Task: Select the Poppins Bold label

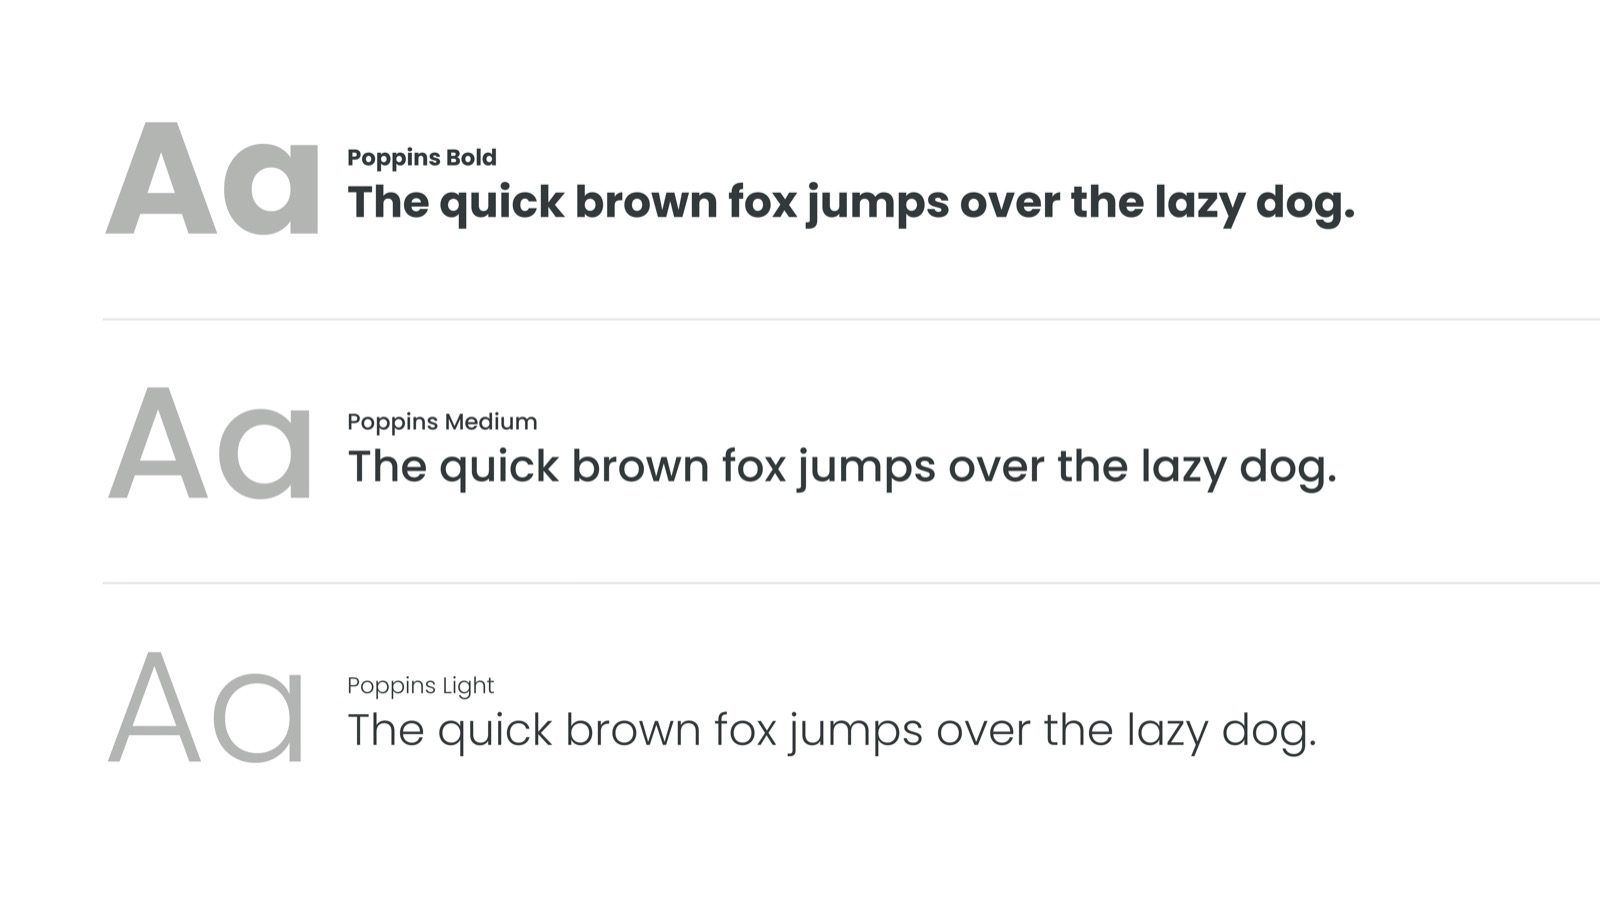Action: (421, 158)
